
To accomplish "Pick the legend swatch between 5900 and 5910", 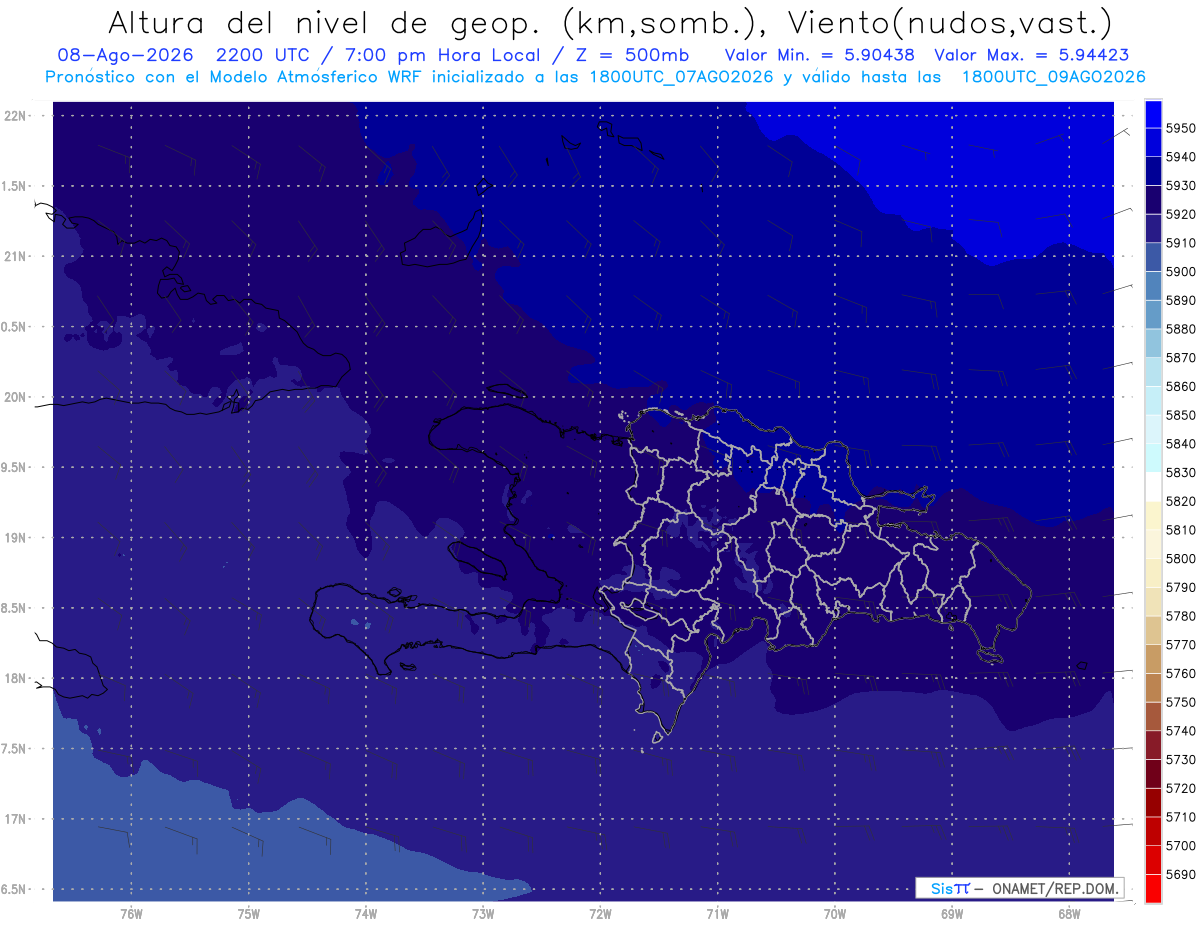I will pos(1152,257).
